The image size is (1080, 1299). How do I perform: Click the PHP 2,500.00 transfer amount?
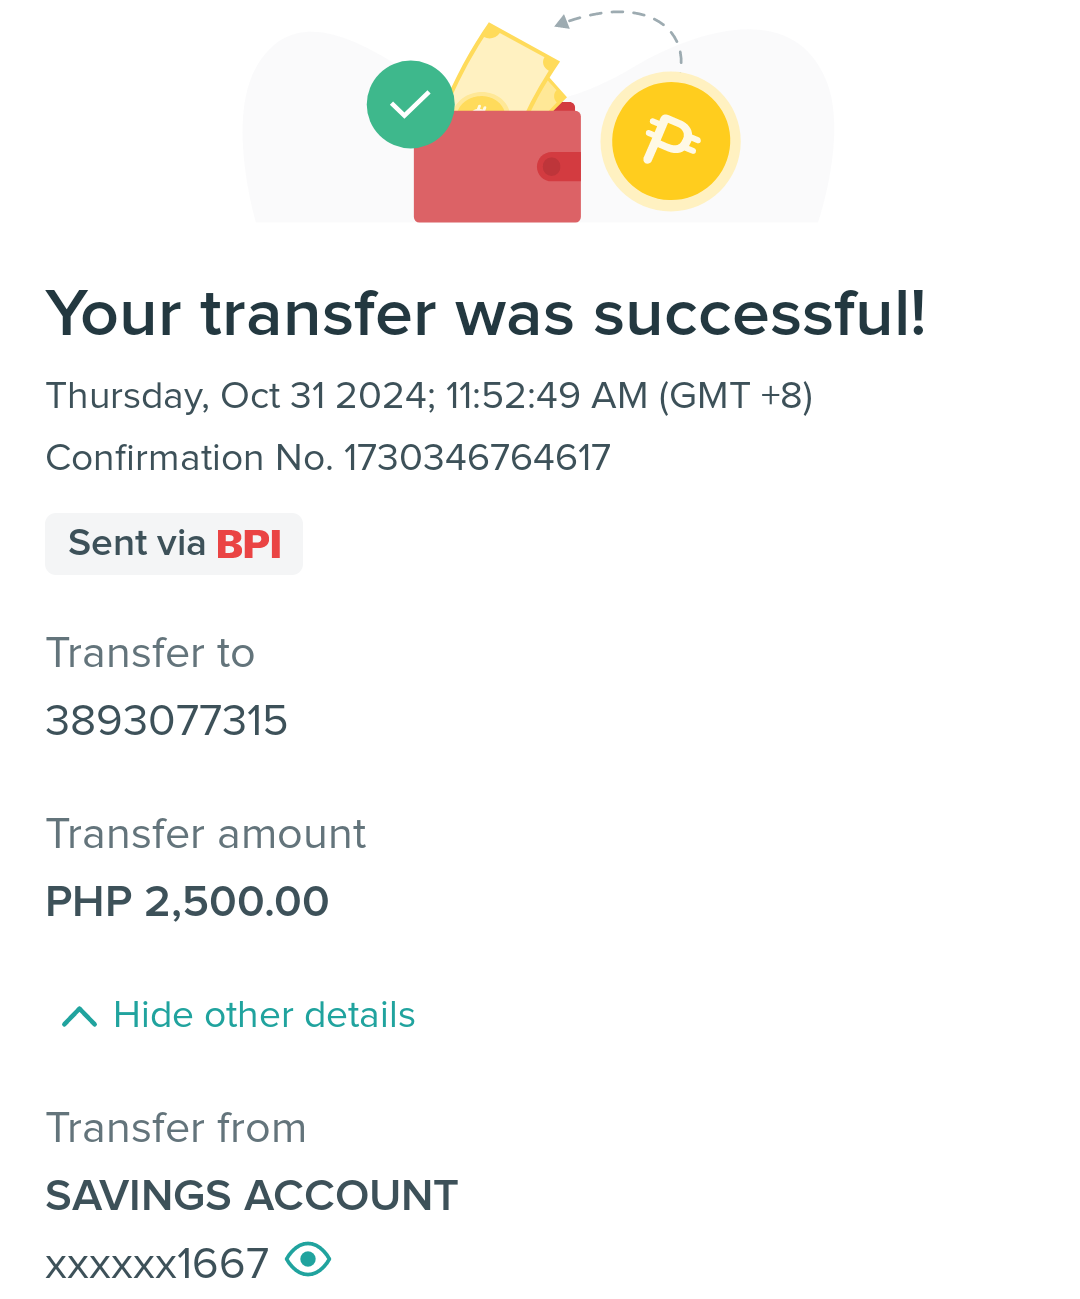click(x=187, y=902)
